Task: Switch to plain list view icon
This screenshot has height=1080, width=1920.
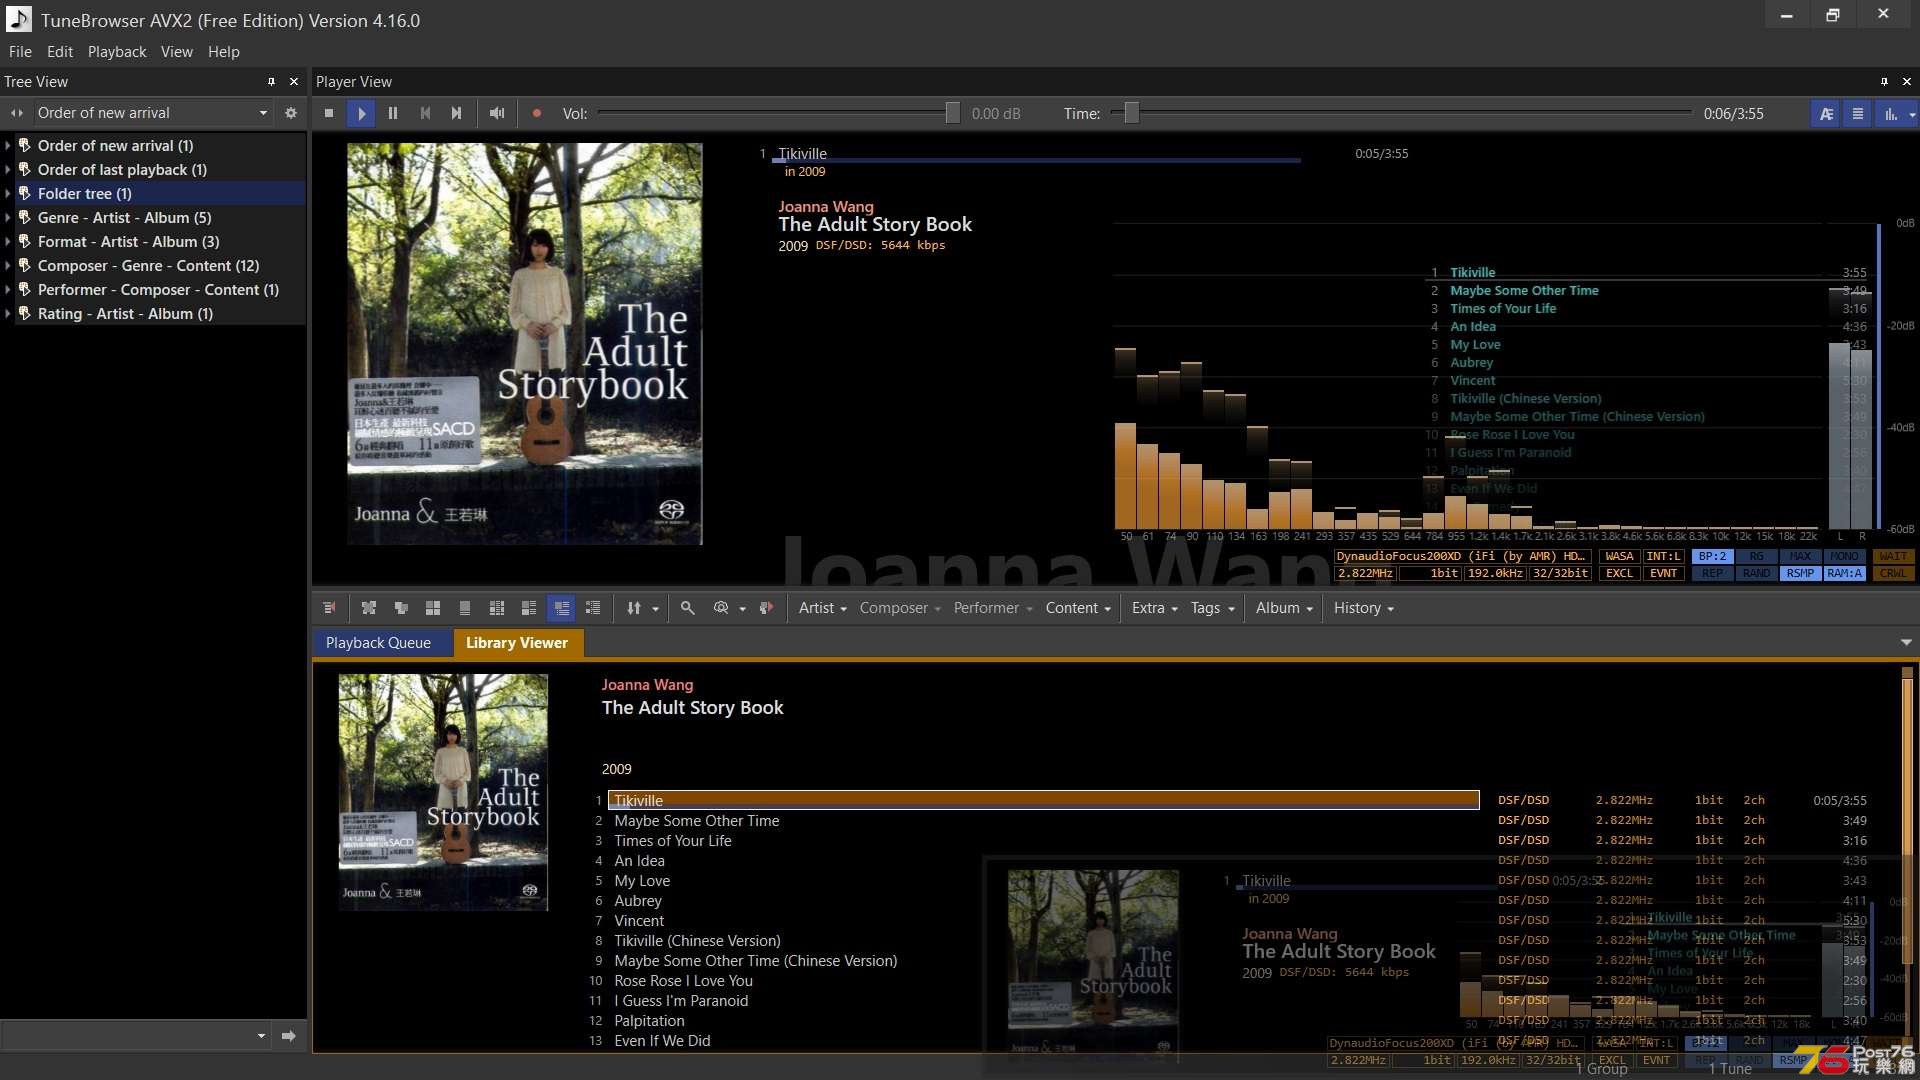Action: point(465,608)
